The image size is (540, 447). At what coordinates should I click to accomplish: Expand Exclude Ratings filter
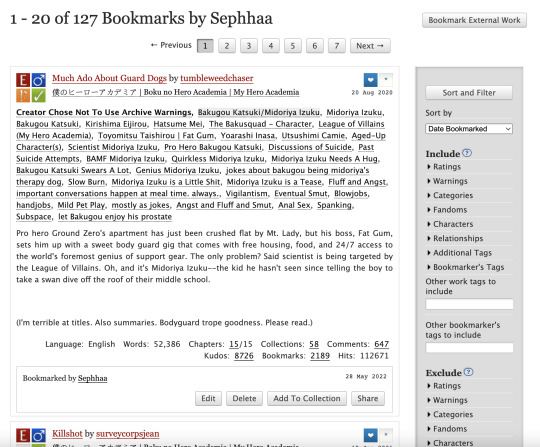tap(444, 386)
